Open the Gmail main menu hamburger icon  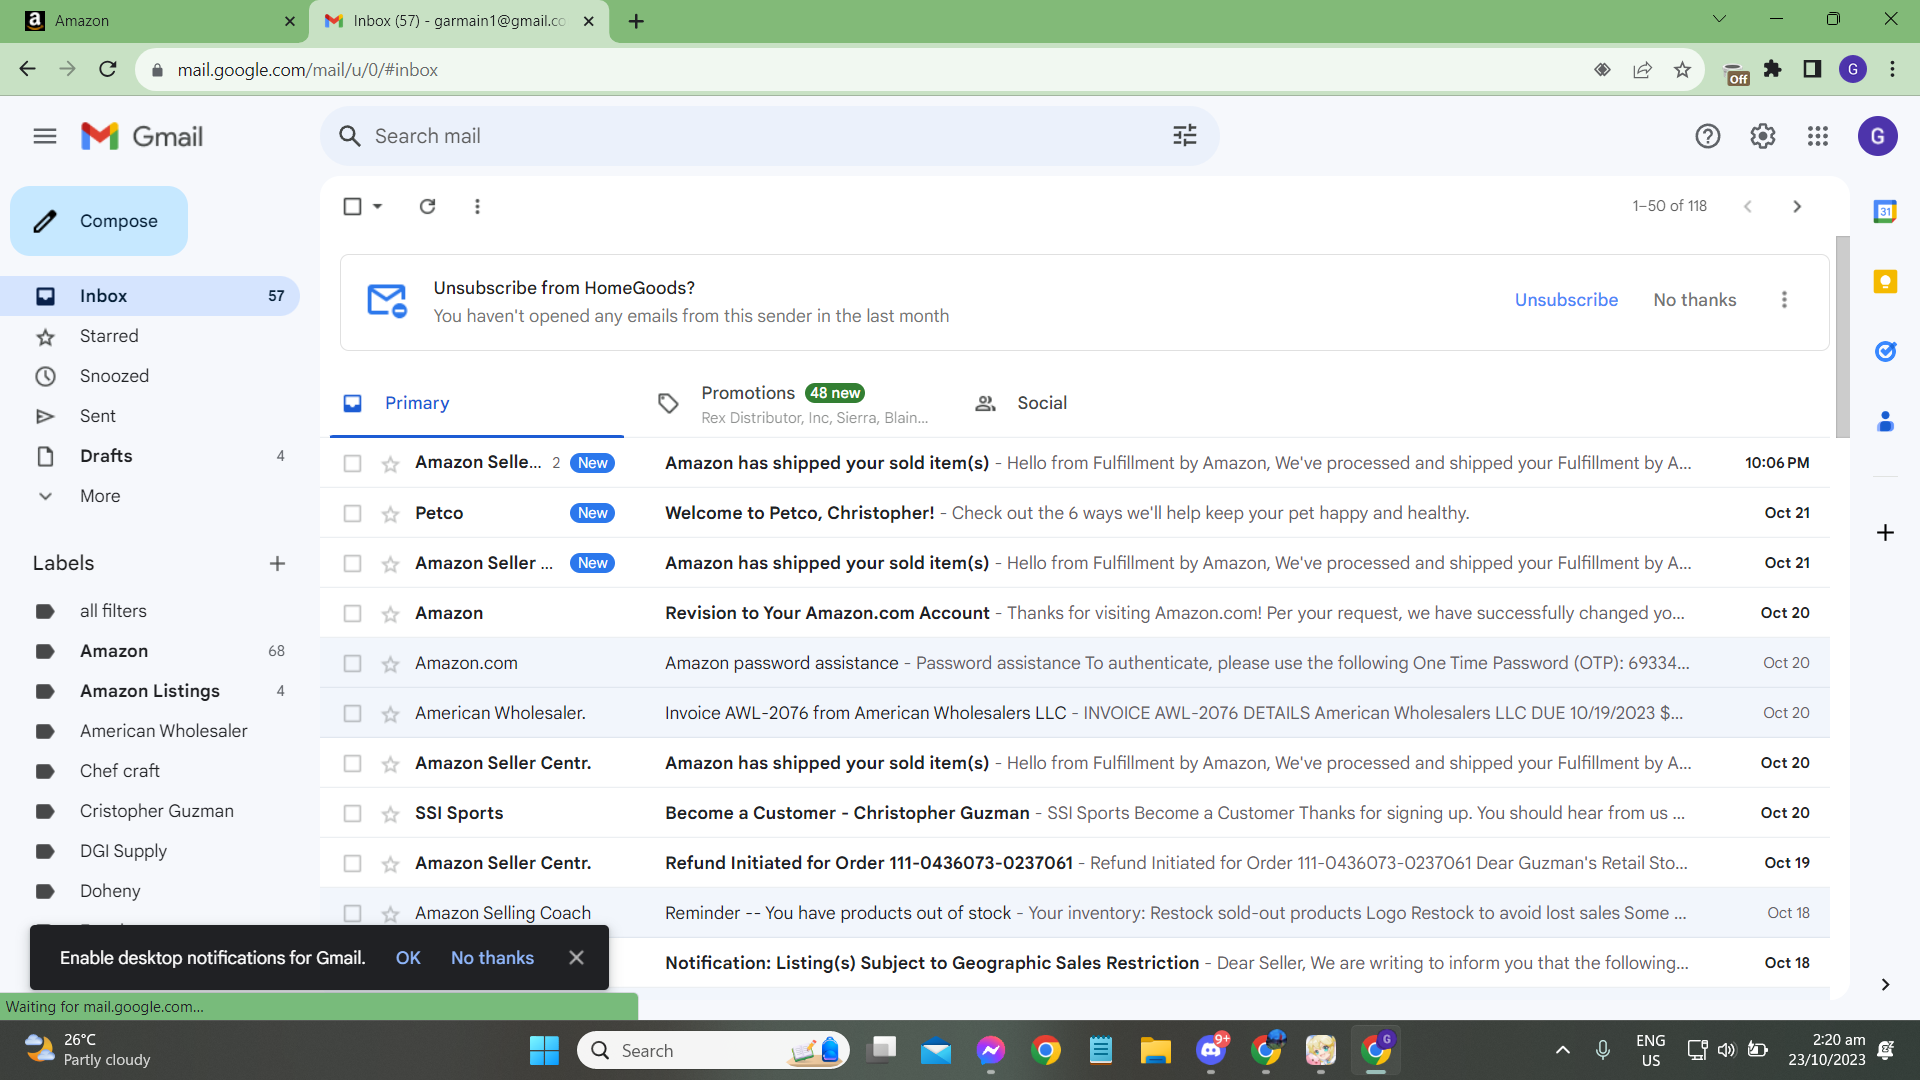[x=45, y=136]
